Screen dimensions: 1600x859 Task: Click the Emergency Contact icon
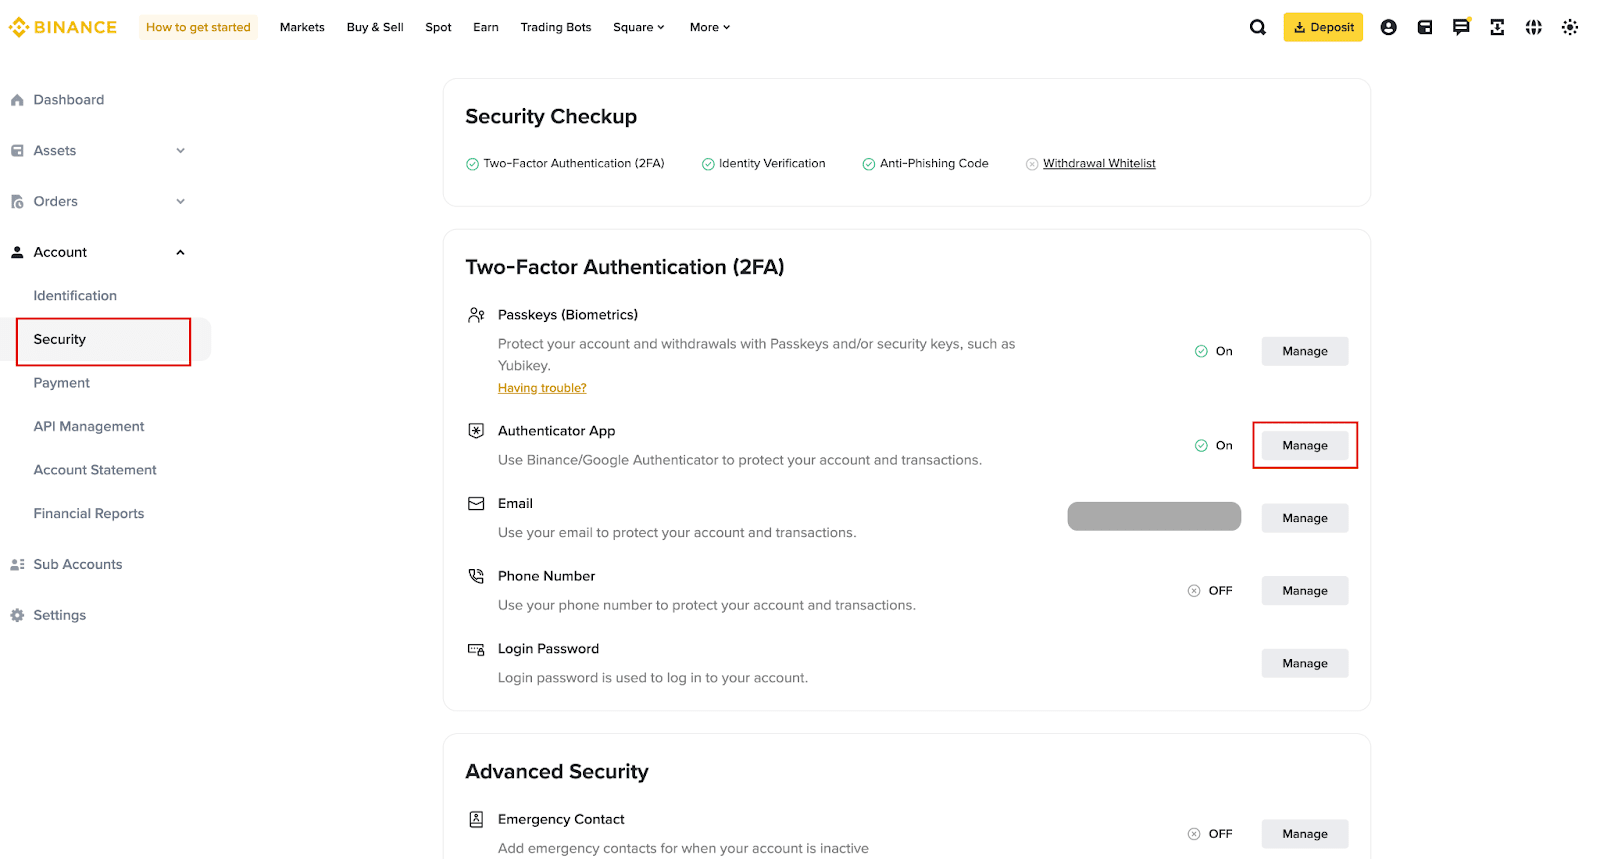476,819
